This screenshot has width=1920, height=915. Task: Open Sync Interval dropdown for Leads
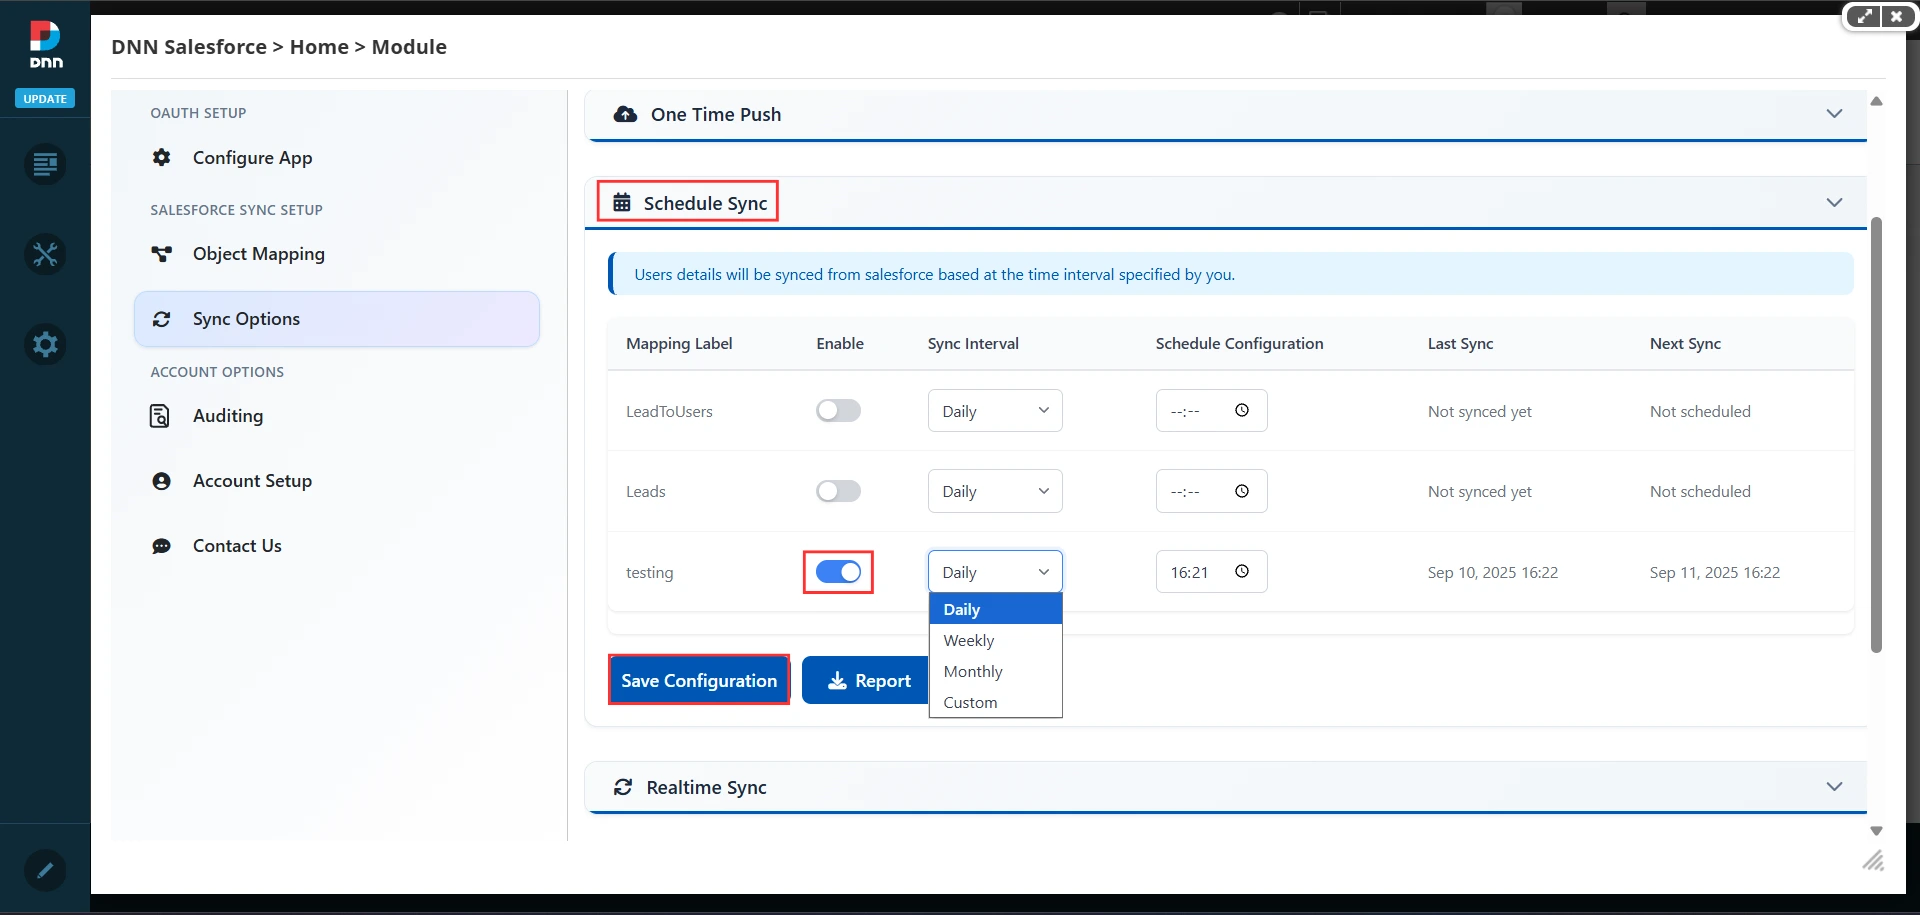coord(995,491)
